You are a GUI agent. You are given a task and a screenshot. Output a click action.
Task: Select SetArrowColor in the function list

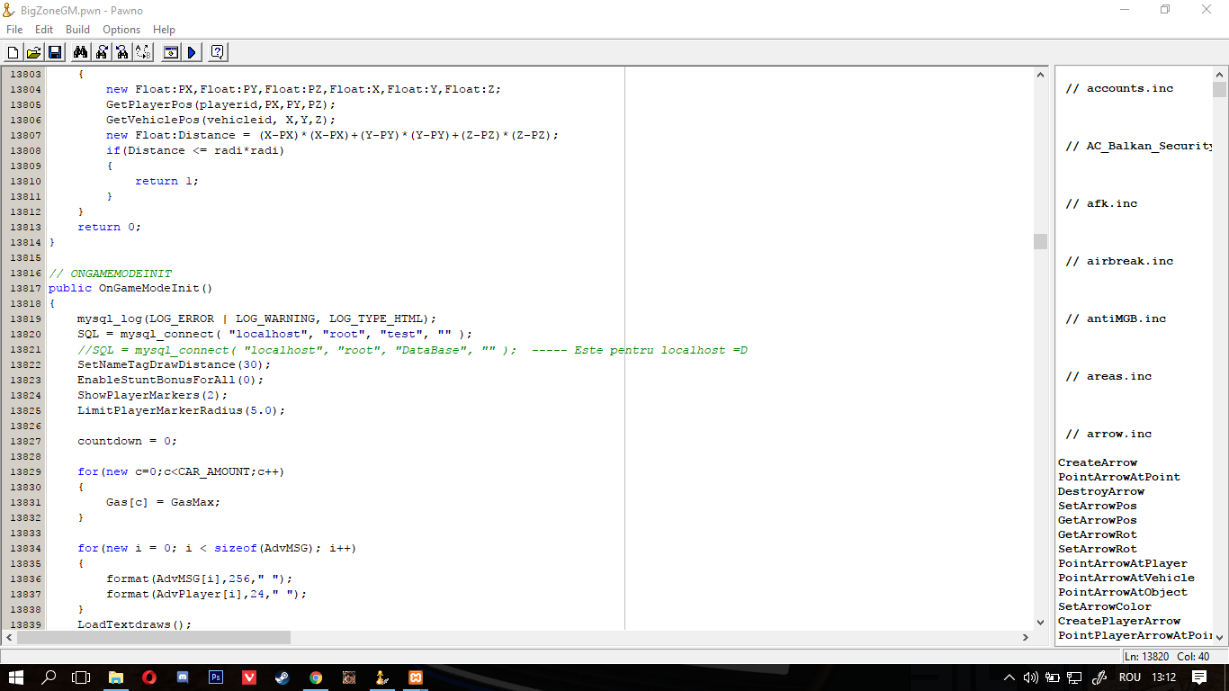tap(1105, 607)
